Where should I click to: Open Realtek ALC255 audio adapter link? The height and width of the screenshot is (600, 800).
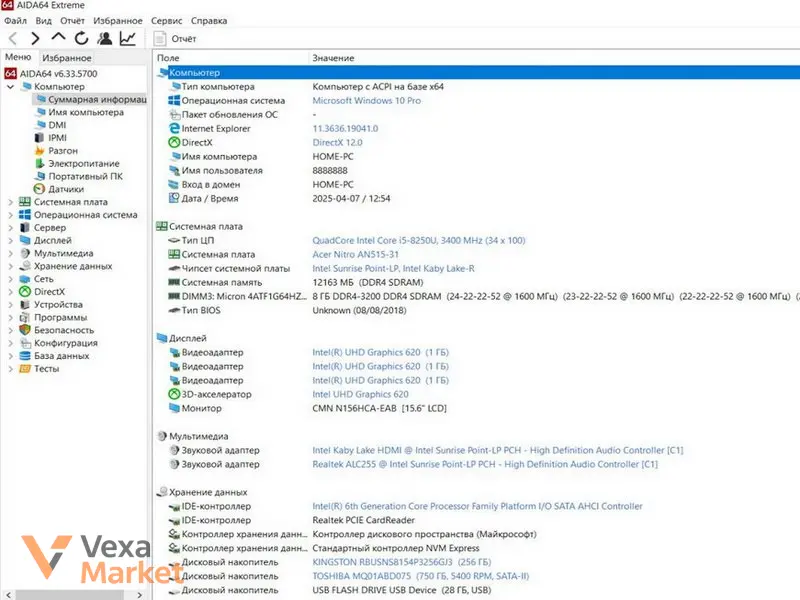[485, 464]
